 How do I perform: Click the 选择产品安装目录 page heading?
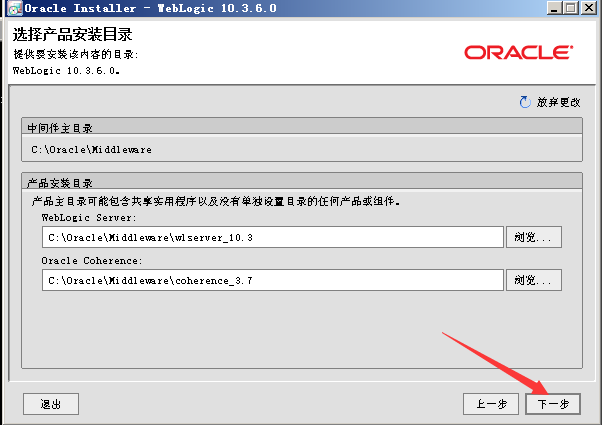[73, 35]
